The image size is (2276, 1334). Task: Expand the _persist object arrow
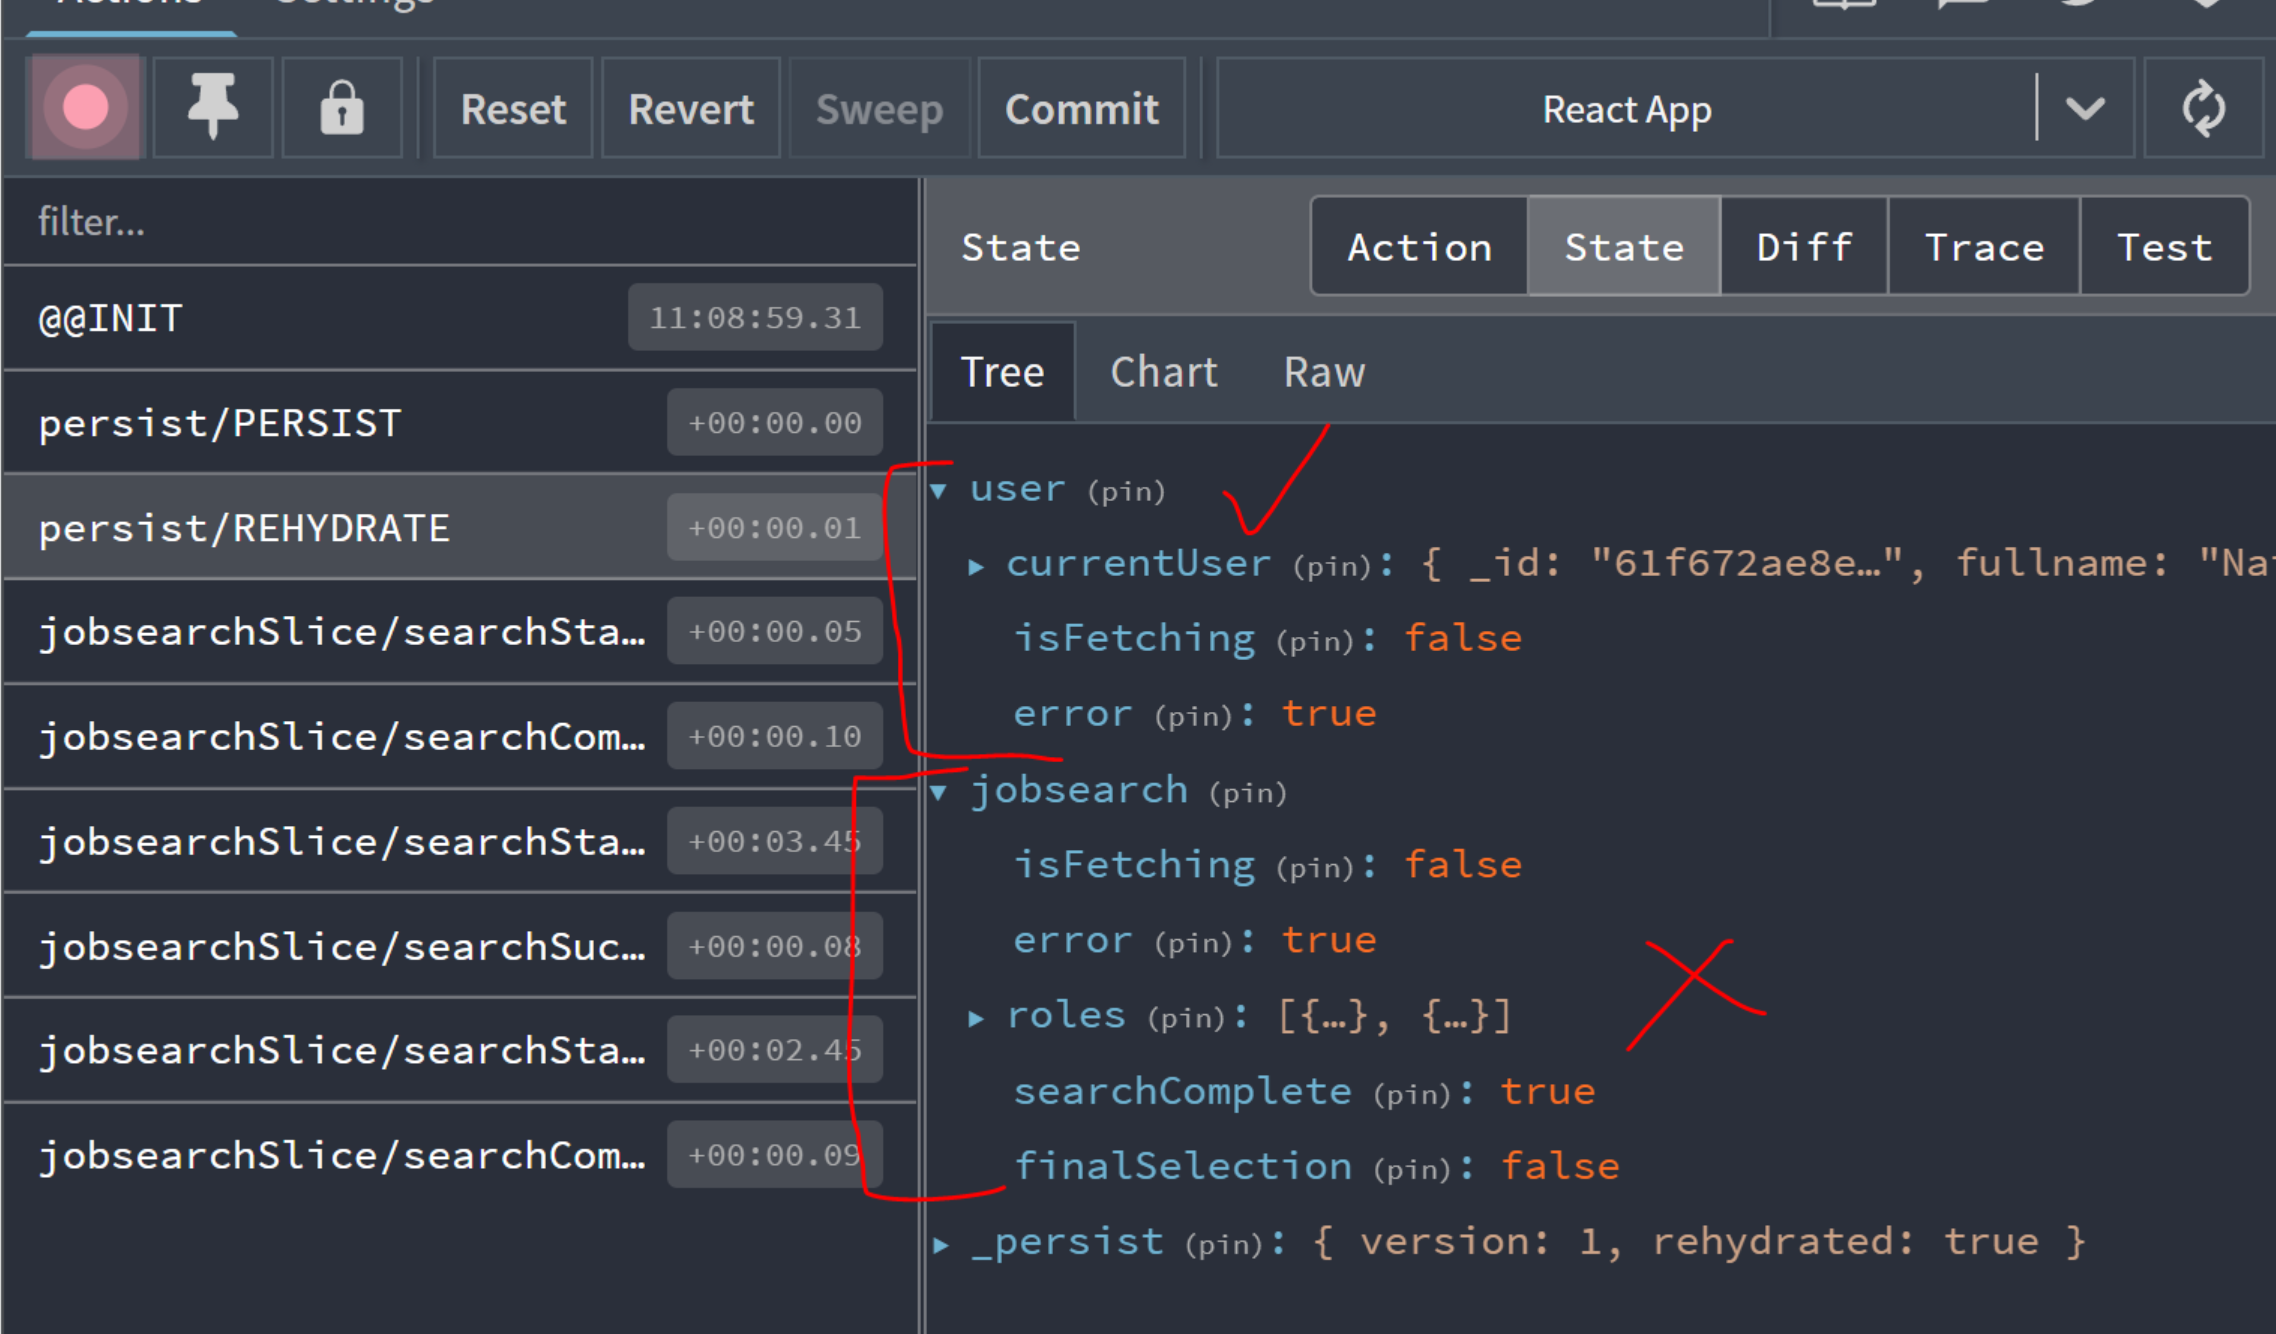[x=941, y=1245]
